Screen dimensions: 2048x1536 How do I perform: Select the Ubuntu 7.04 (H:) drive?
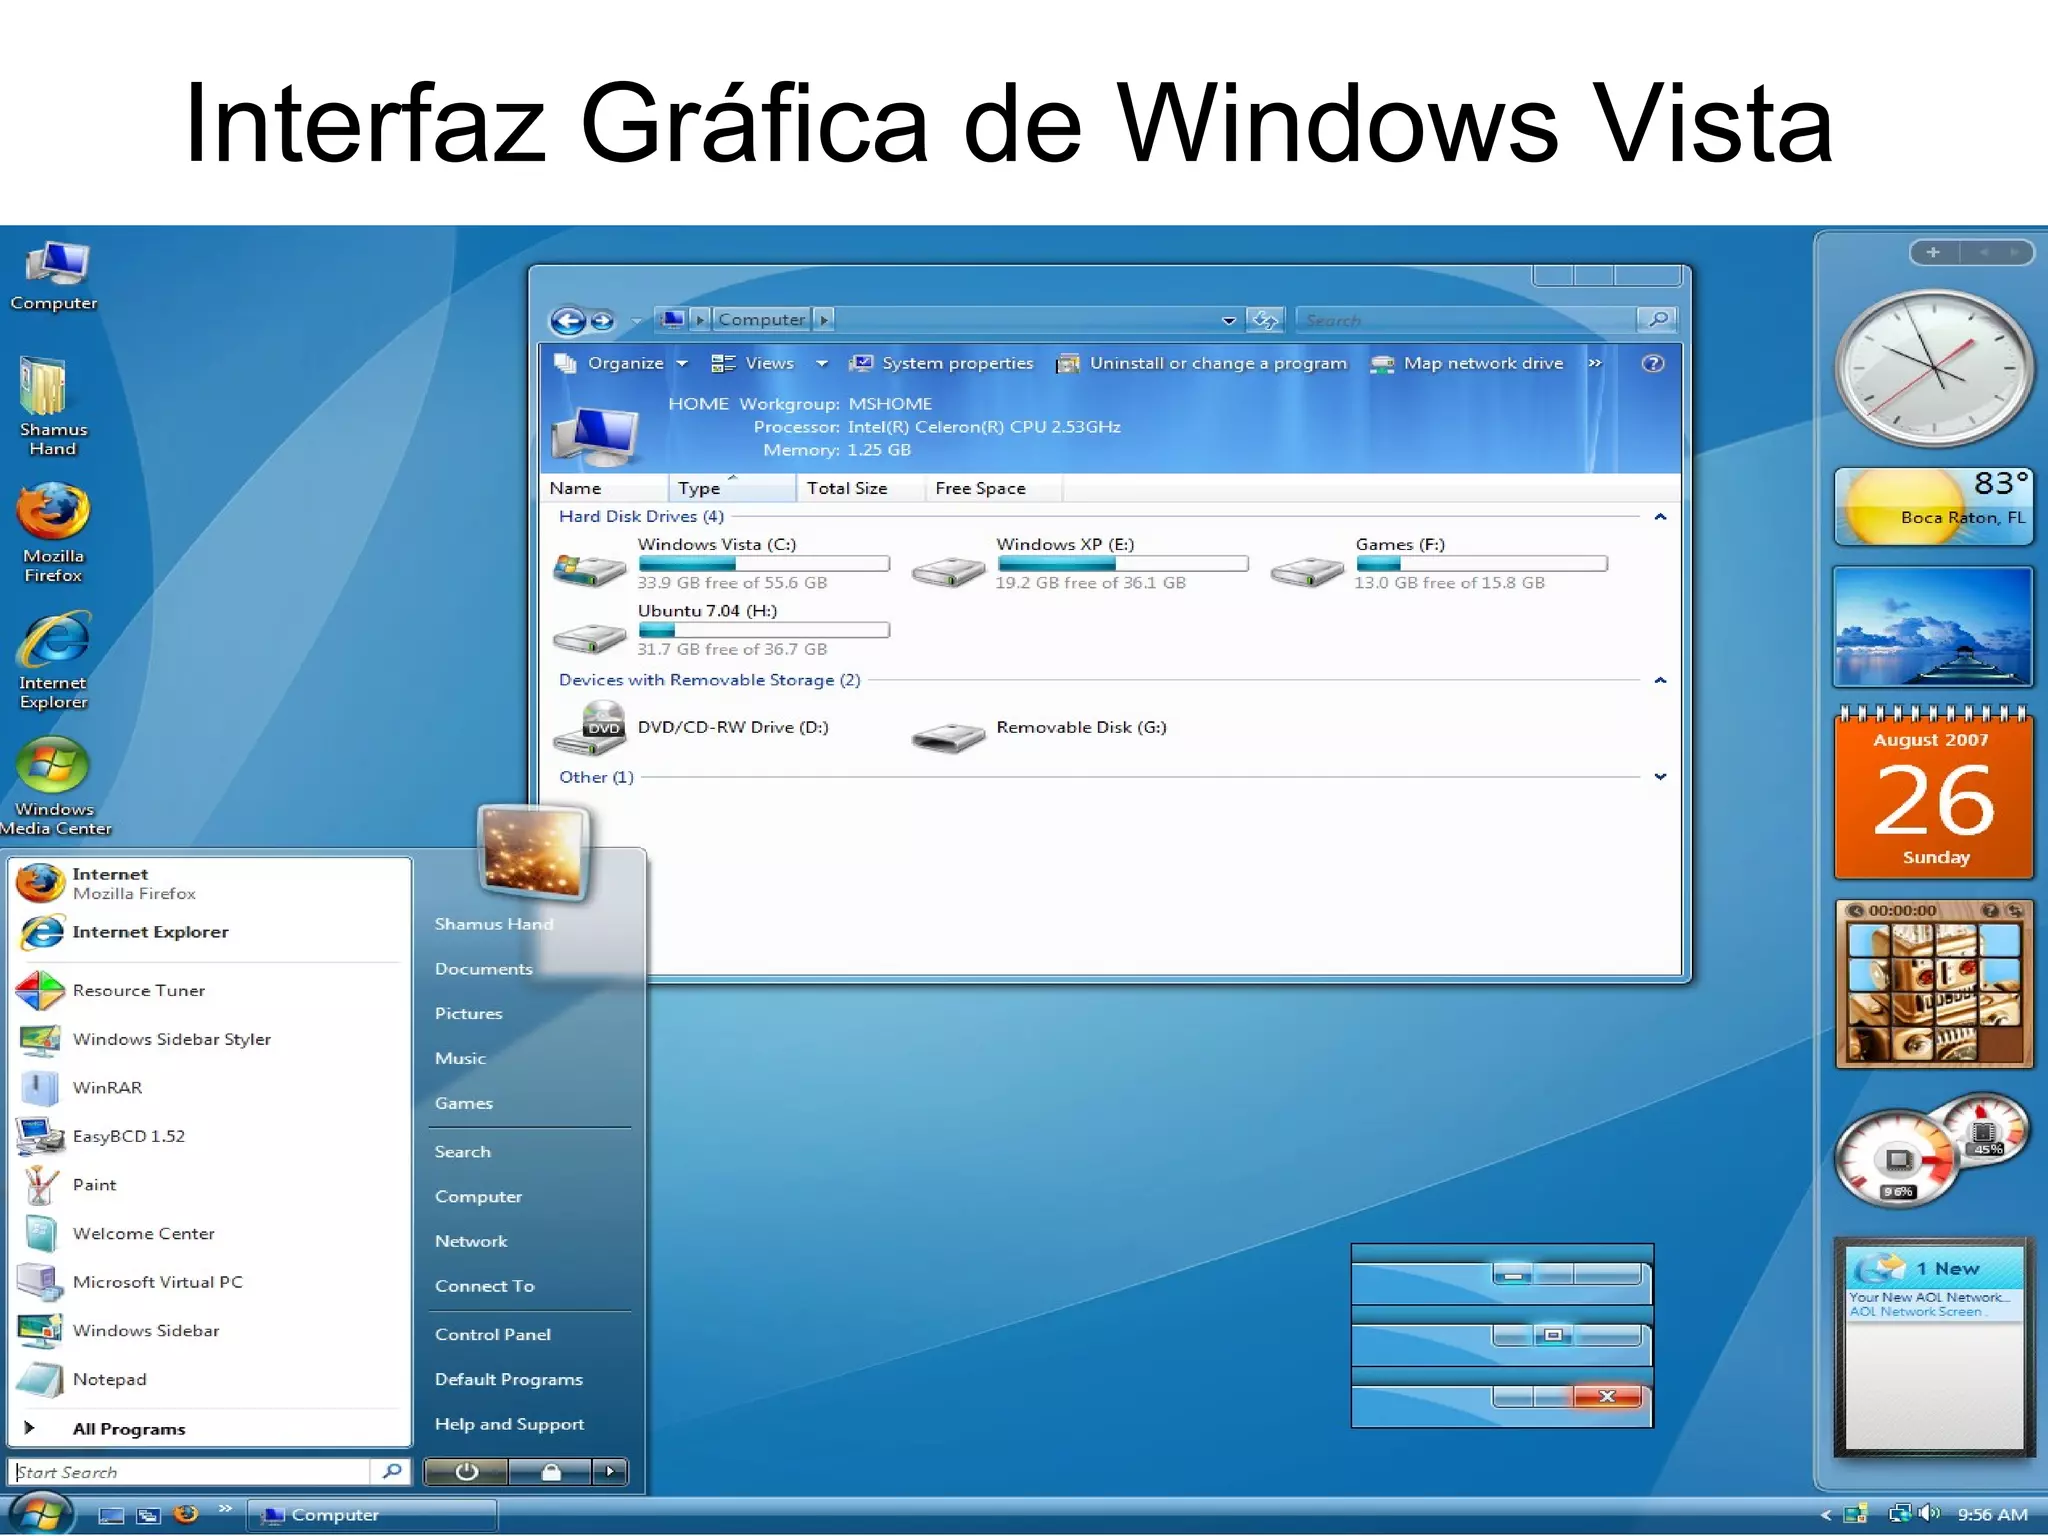[720, 630]
